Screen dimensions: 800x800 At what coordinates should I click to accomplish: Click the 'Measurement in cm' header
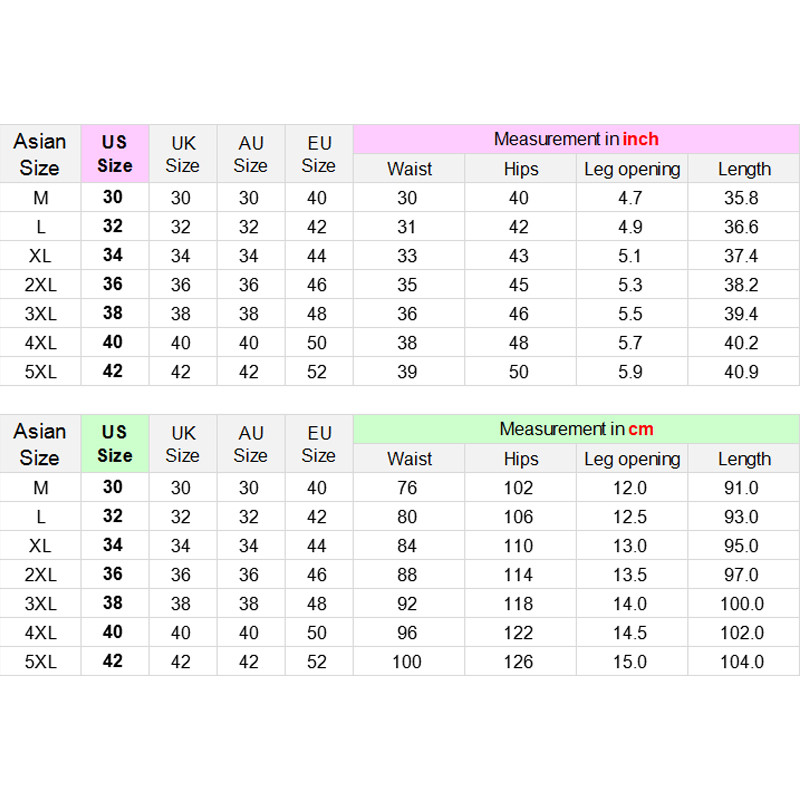pos(576,429)
